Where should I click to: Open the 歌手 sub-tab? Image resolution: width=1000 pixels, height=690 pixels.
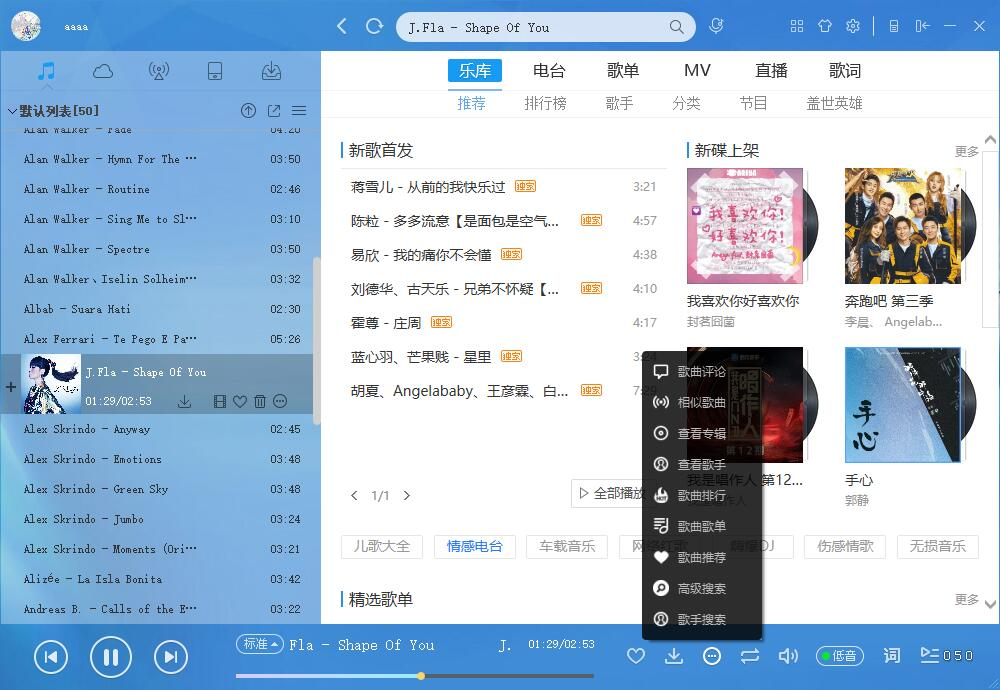point(619,103)
